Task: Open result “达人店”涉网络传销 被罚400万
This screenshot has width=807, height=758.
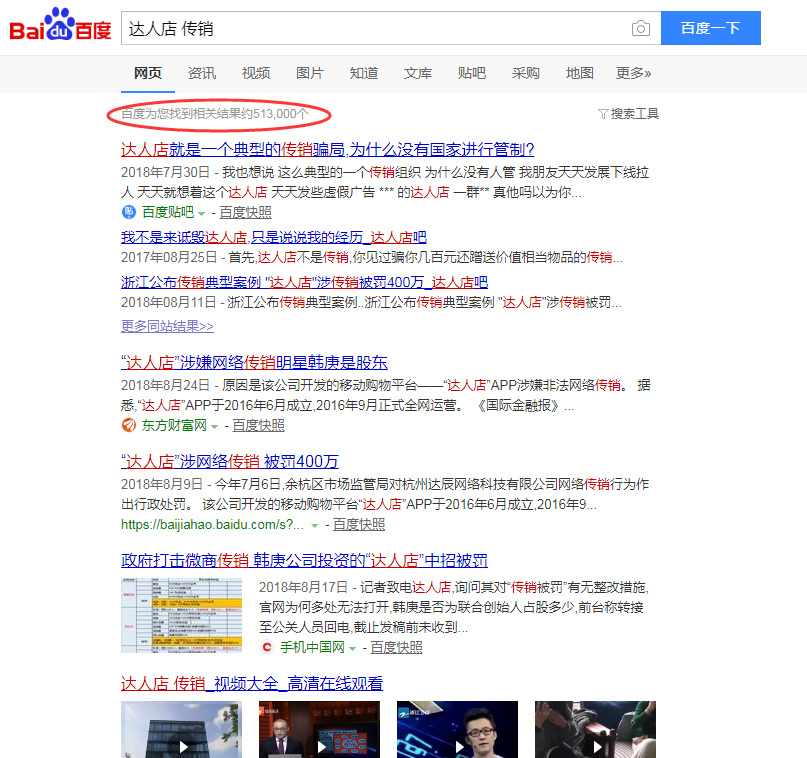Action: 230,462
